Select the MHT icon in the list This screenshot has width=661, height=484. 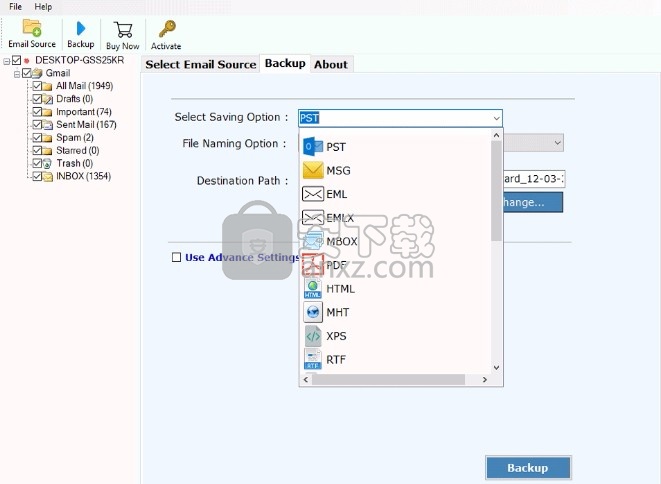tap(313, 312)
